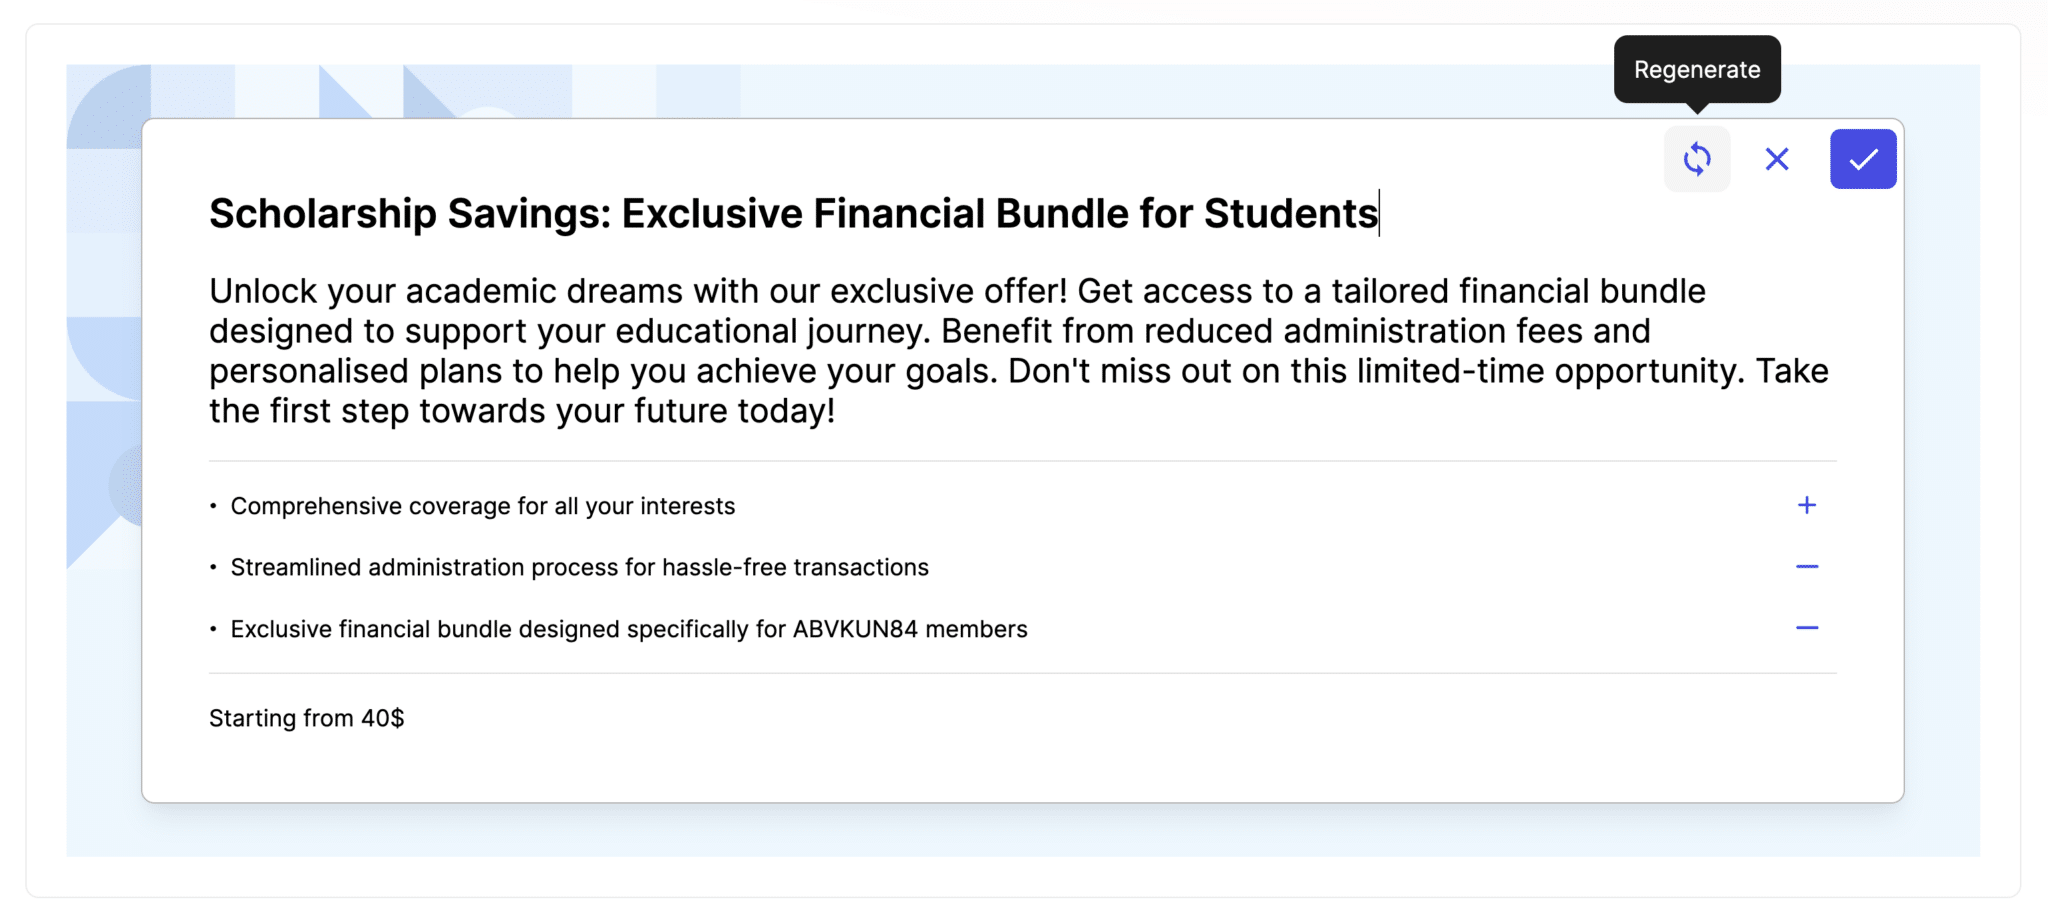Remove the "Streamlined administration process" bullet

tap(1806, 567)
